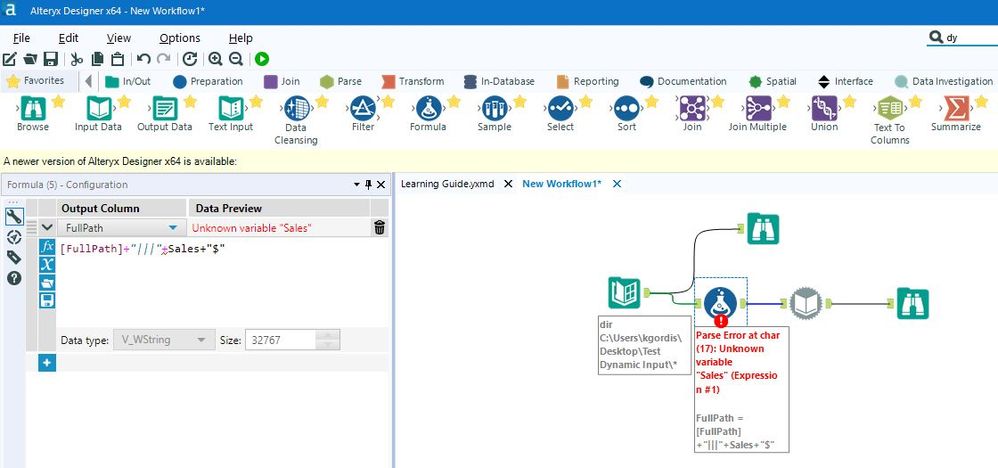The width and height of the screenshot is (998, 468).
Task: Open a workflow with the folder icon
Action: point(30,59)
